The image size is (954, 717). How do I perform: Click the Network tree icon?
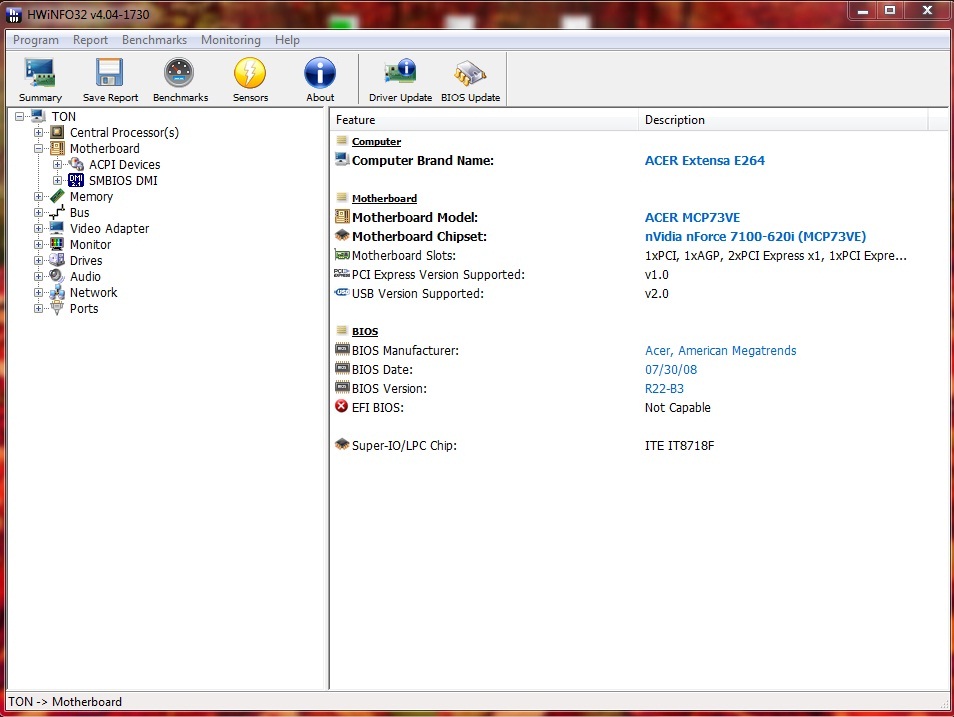click(57, 292)
